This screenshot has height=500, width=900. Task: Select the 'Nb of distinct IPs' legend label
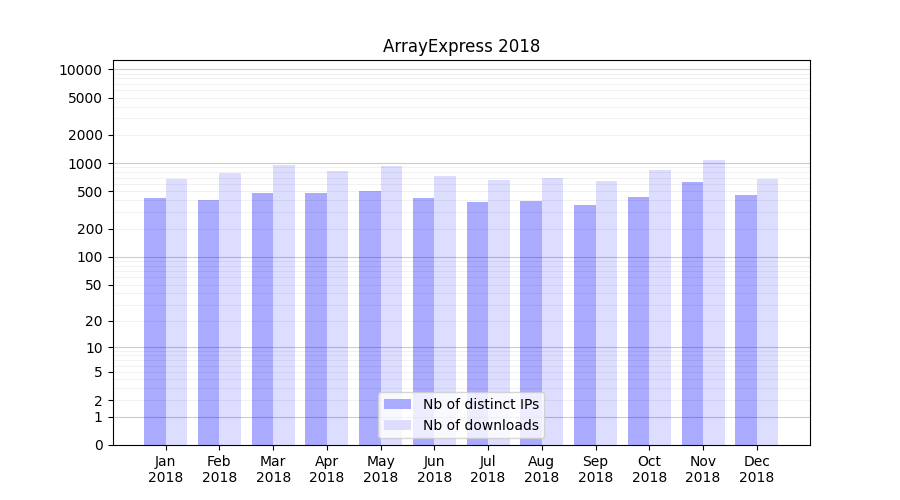[x=480, y=404]
